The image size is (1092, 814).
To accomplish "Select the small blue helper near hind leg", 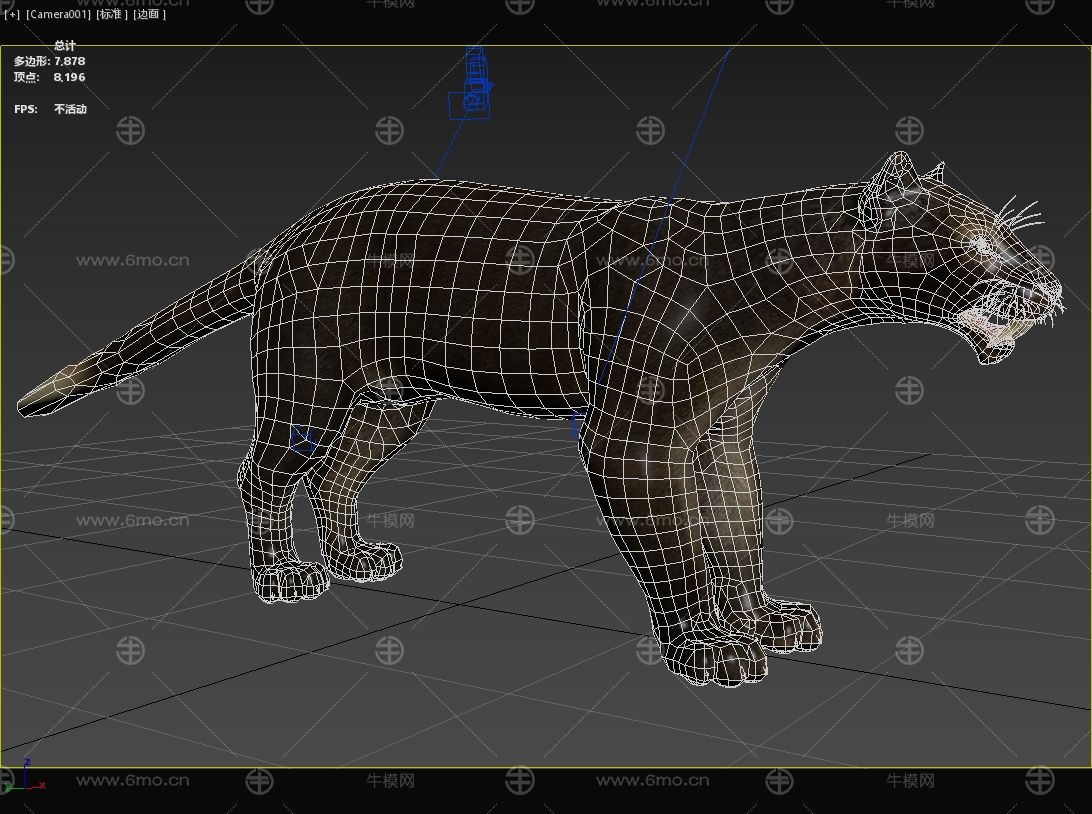I will tap(303, 438).
